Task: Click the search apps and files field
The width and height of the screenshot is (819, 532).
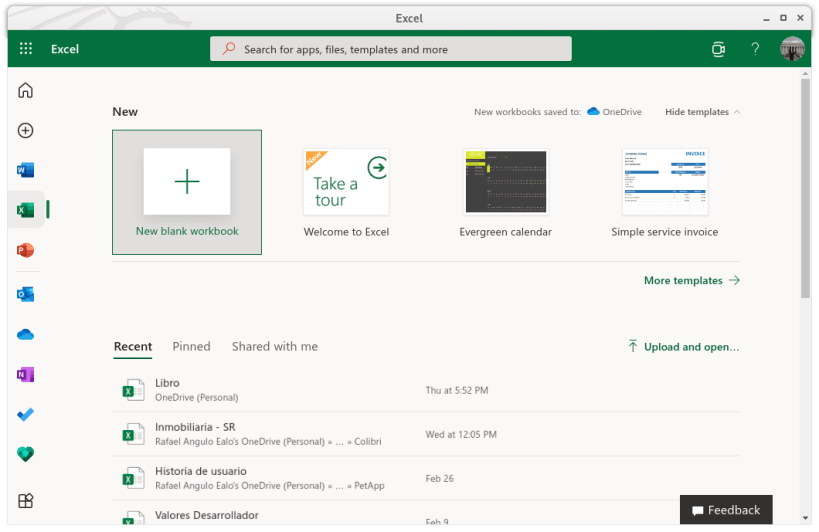Action: [x=391, y=49]
